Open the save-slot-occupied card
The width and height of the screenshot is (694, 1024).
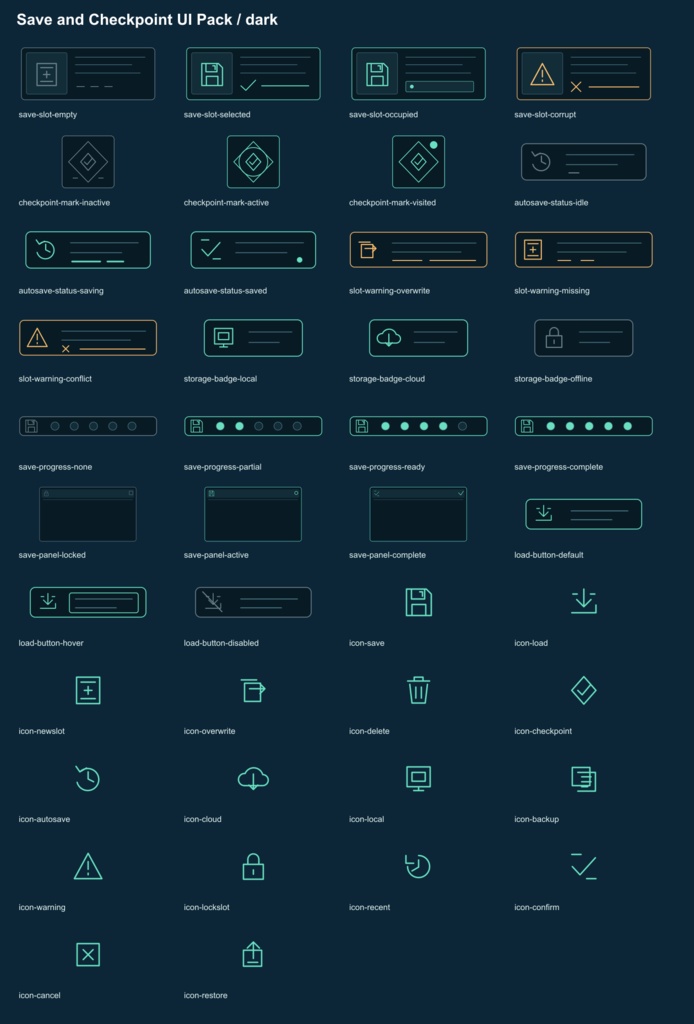click(x=418, y=73)
